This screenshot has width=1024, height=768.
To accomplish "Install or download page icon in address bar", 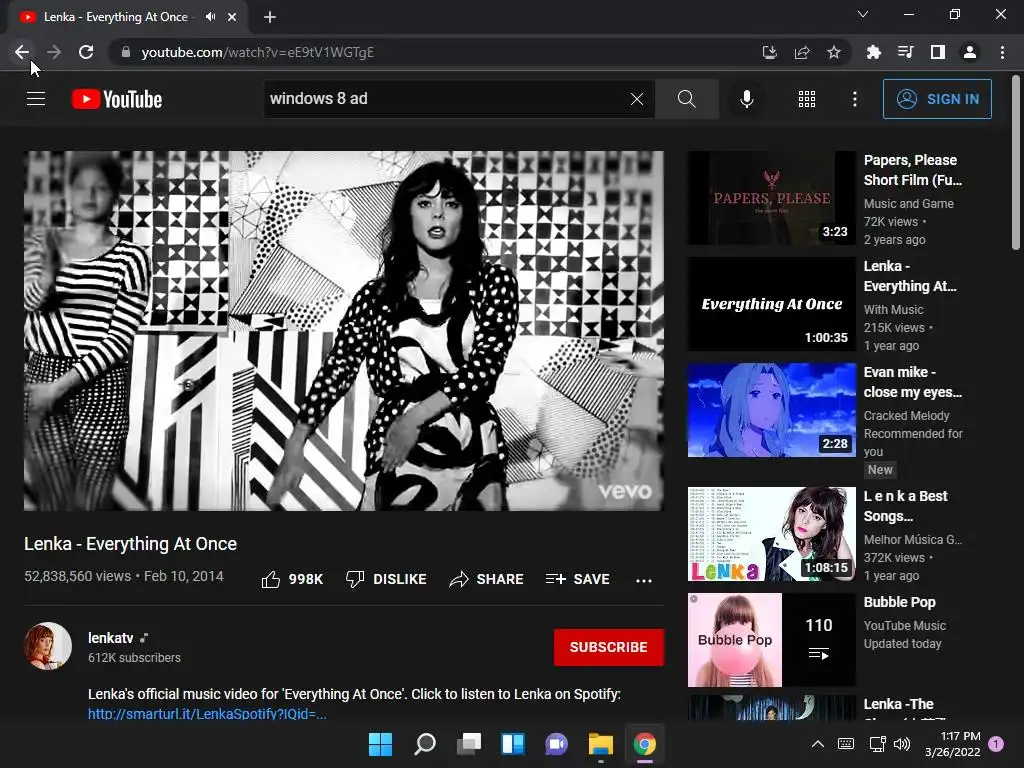I will pyautogui.click(x=769, y=52).
